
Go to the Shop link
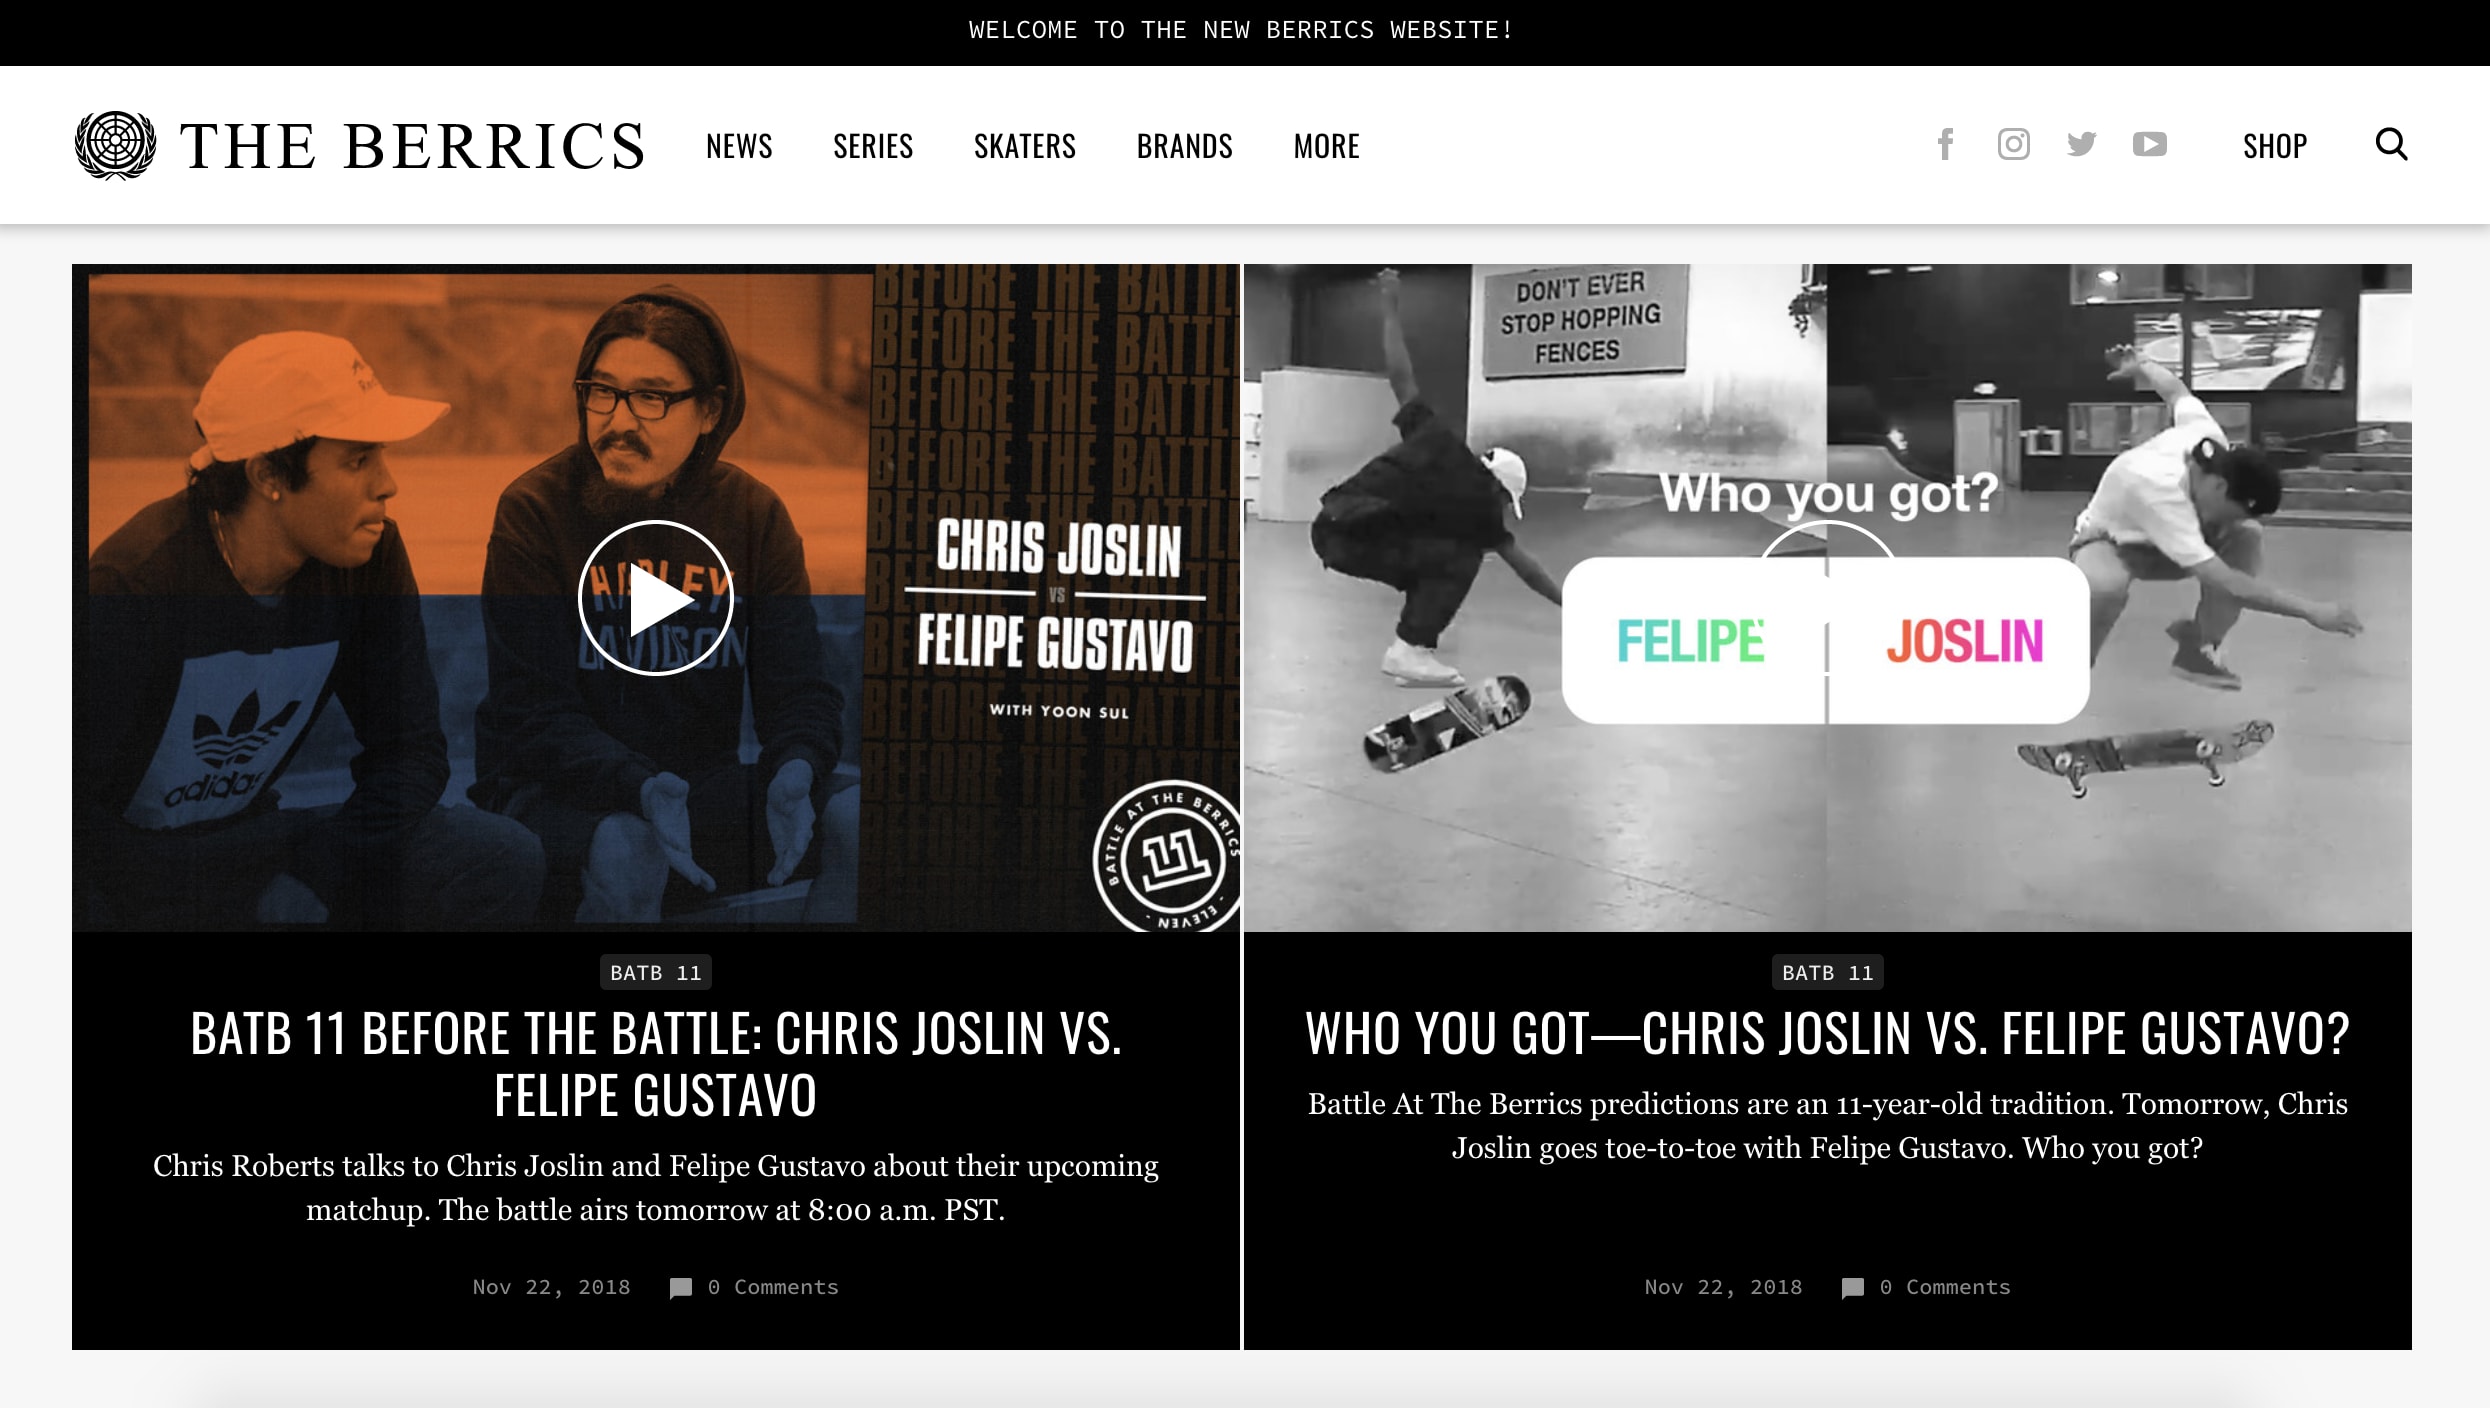(x=2274, y=146)
